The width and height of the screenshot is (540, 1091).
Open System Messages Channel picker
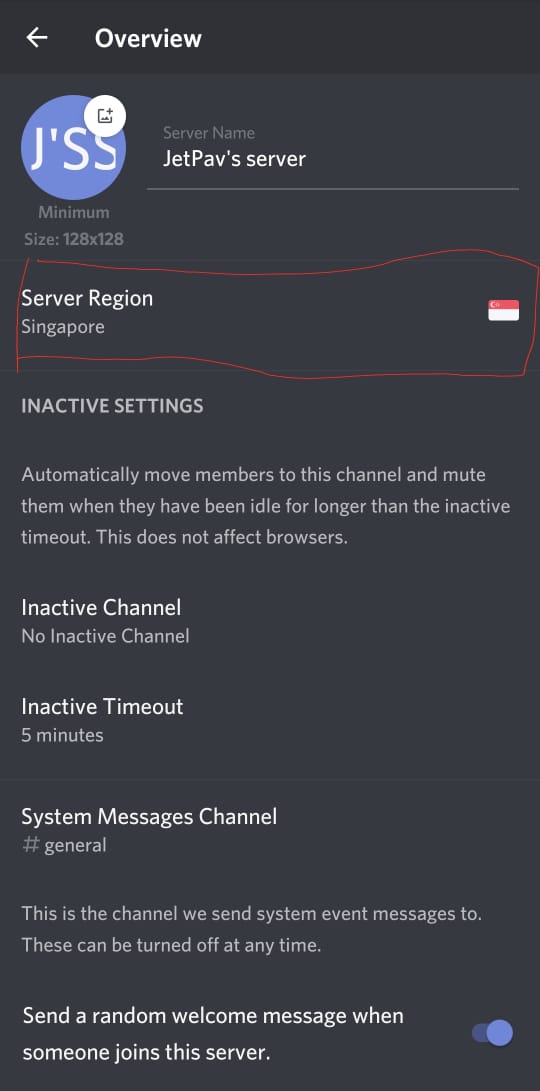[270, 830]
